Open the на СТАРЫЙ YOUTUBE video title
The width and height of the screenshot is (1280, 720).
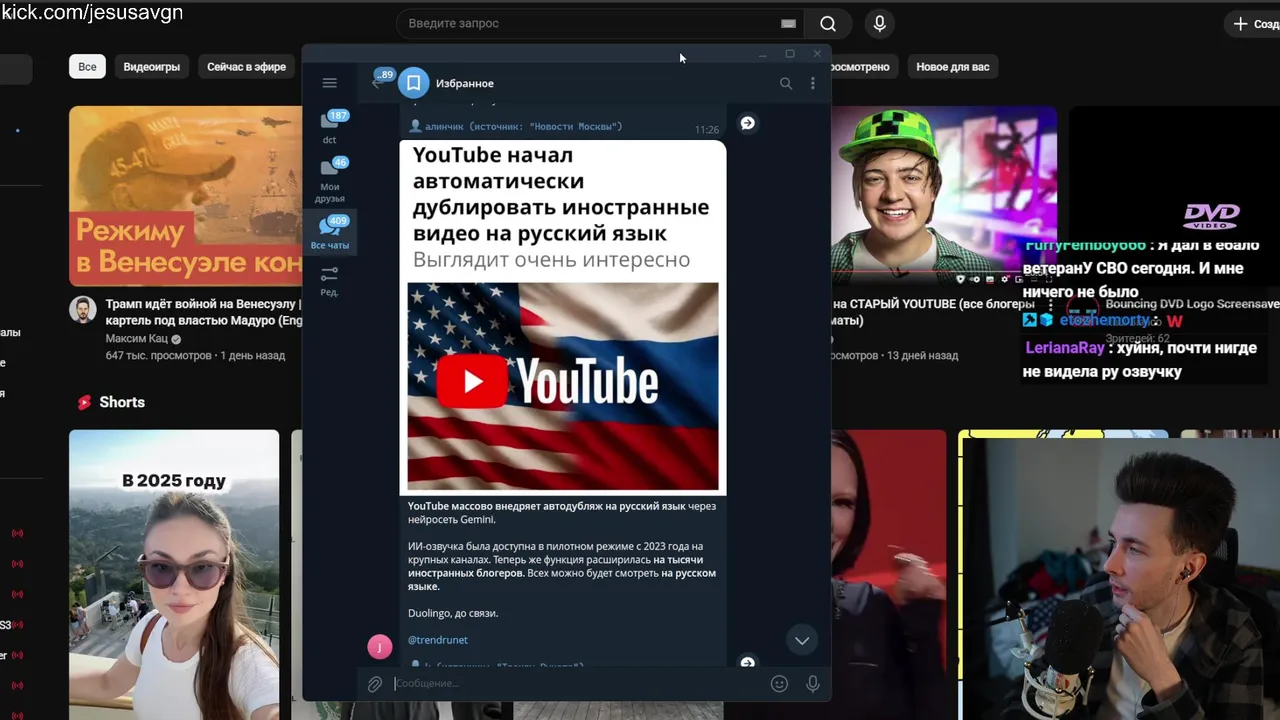click(x=933, y=312)
